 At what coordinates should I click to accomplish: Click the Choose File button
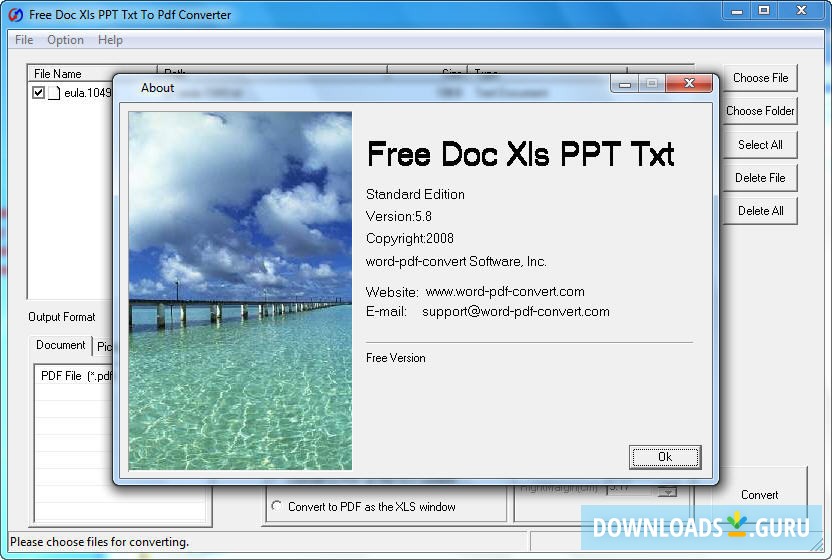point(760,78)
